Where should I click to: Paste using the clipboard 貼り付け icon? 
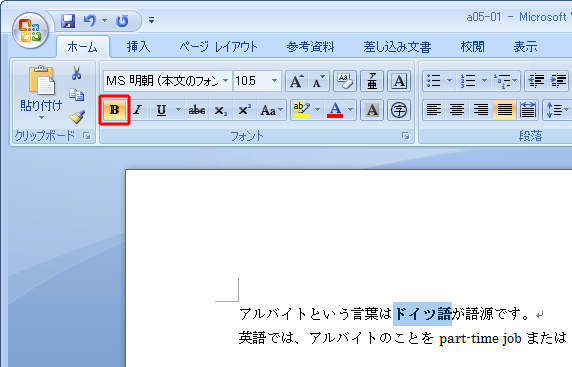click(41, 81)
